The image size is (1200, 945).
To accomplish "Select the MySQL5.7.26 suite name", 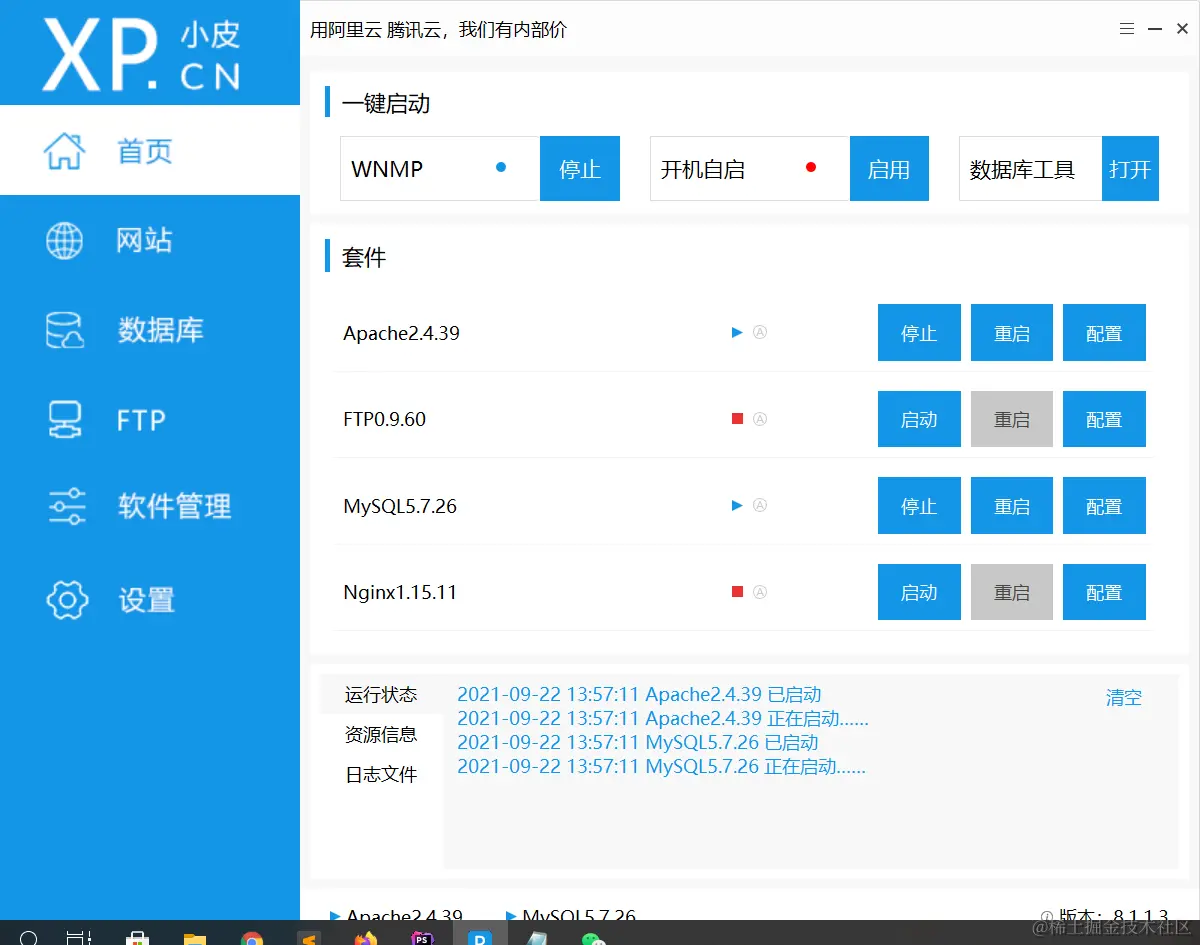I will [400, 506].
